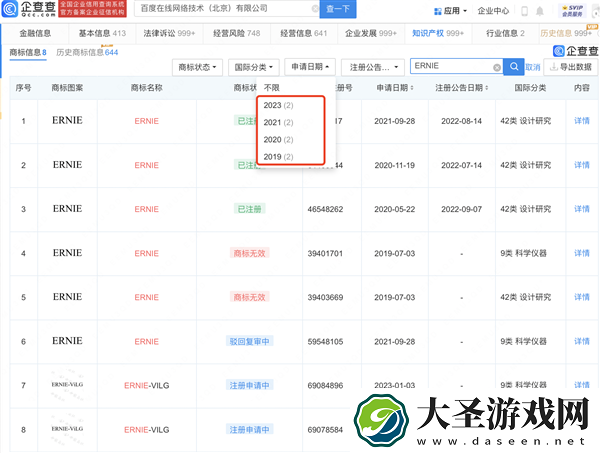Select 历史商标信息 644 sub-tab
The width and height of the screenshot is (600, 453).
[87, 52]
